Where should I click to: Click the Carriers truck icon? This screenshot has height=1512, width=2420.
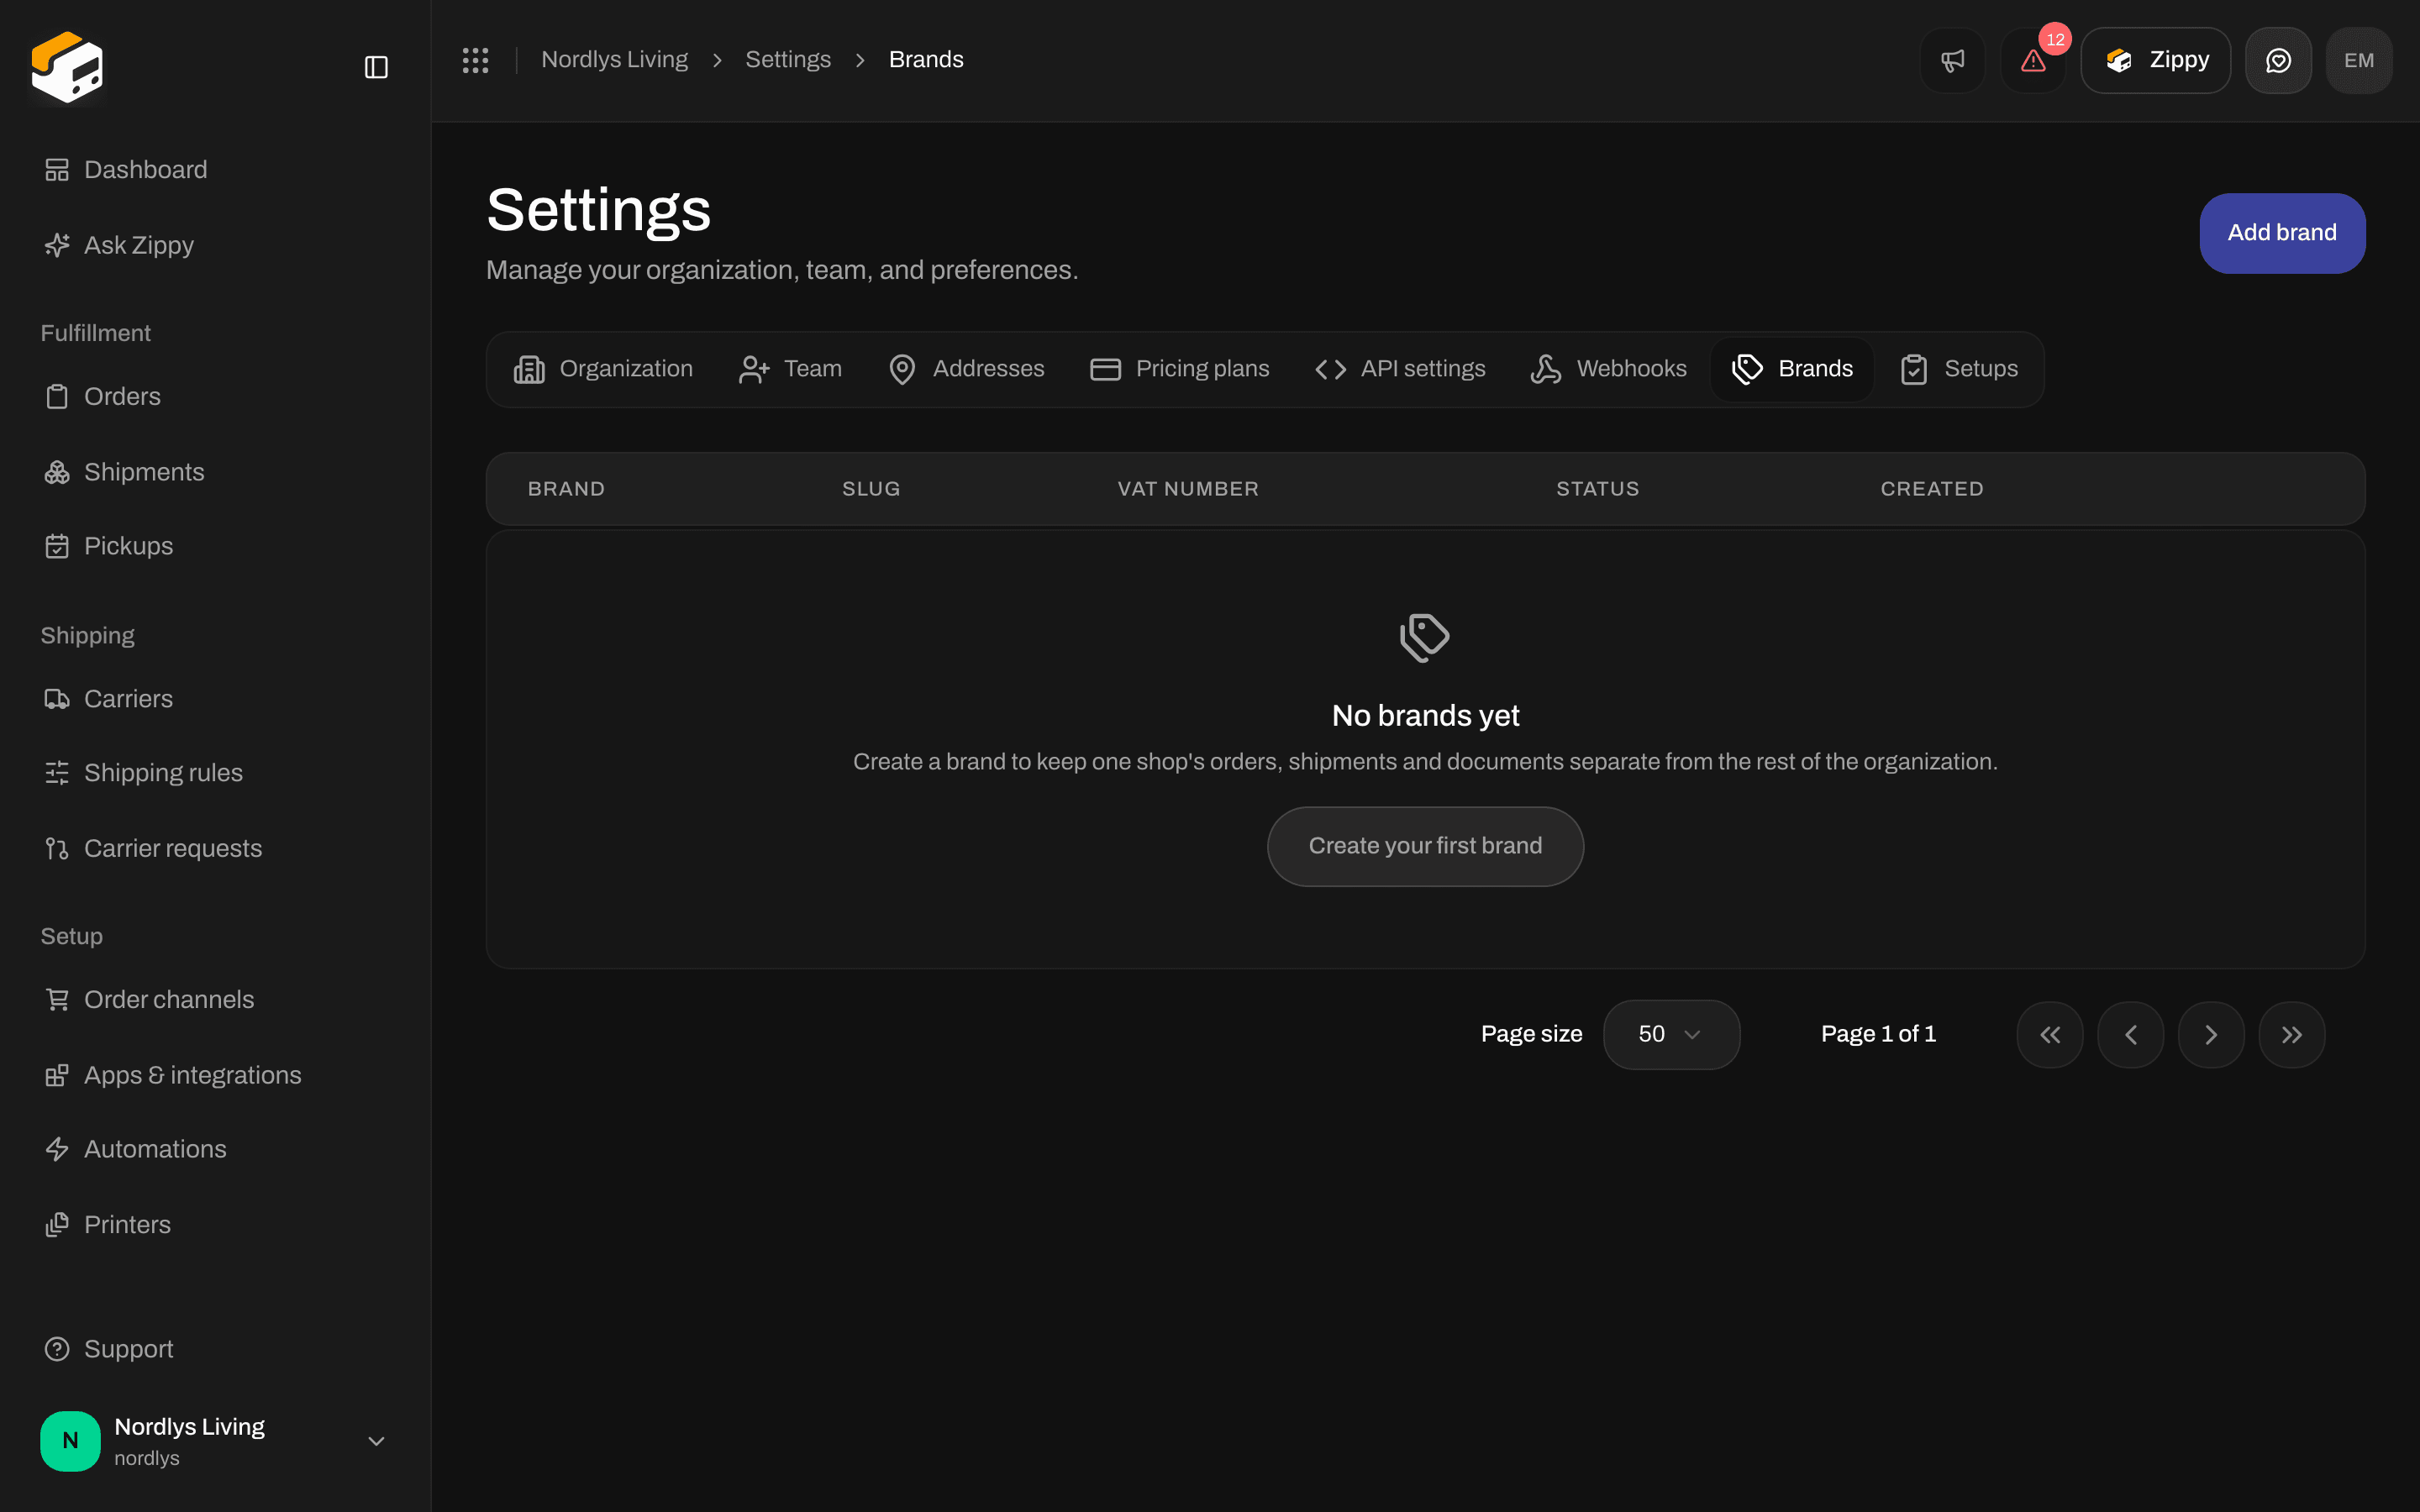tap(57, 699)
